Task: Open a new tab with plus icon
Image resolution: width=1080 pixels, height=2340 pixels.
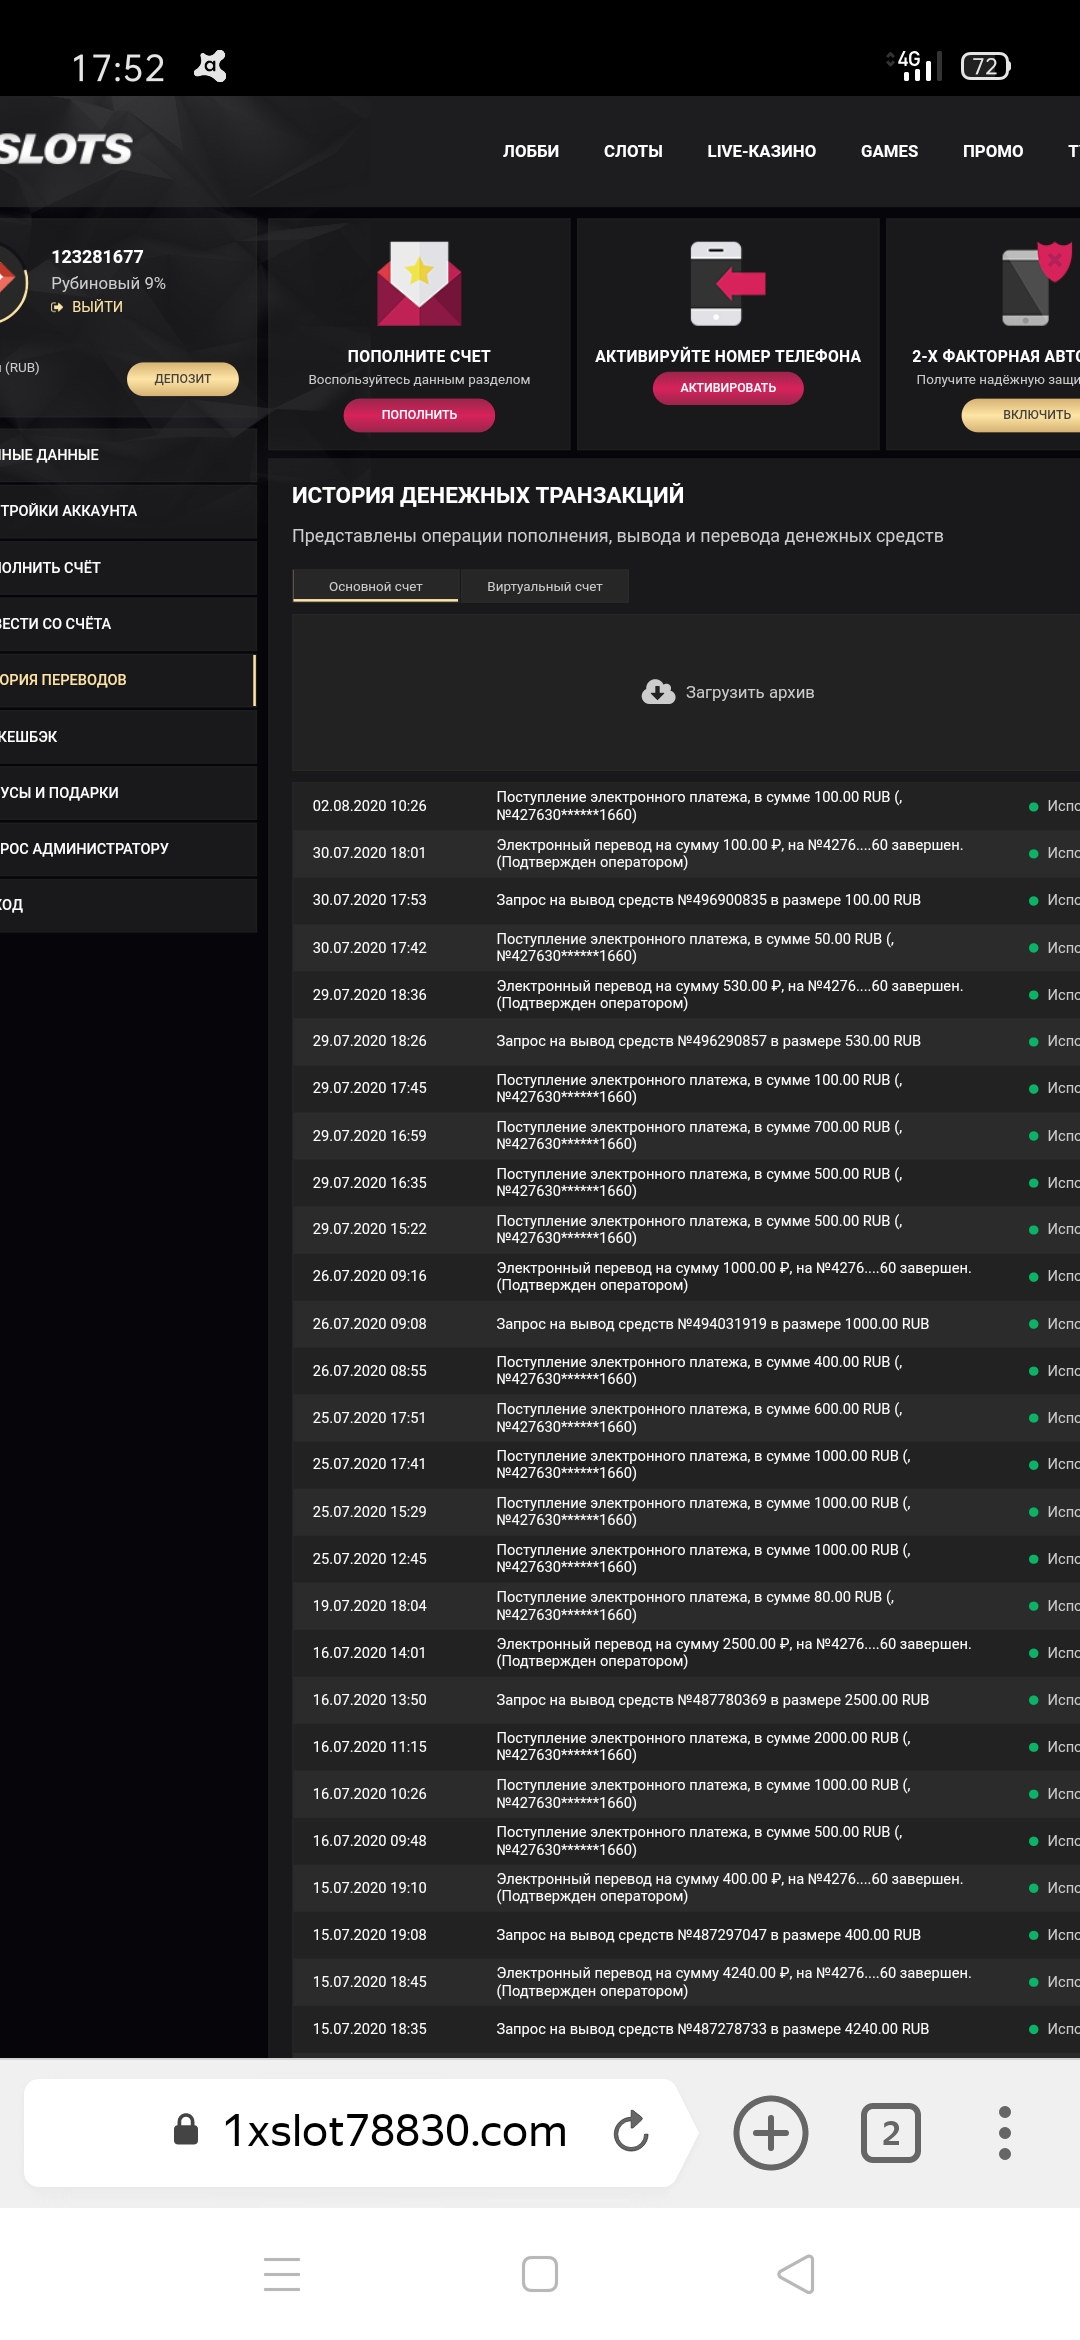Action: [770, 2132]
